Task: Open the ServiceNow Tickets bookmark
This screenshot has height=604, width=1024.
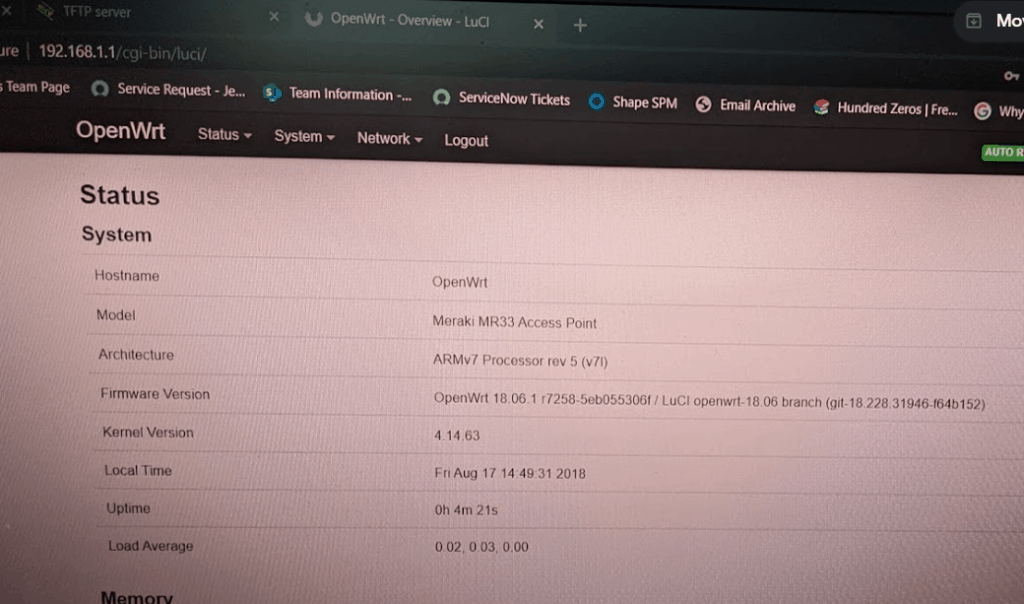Action: tap(502, 99)
